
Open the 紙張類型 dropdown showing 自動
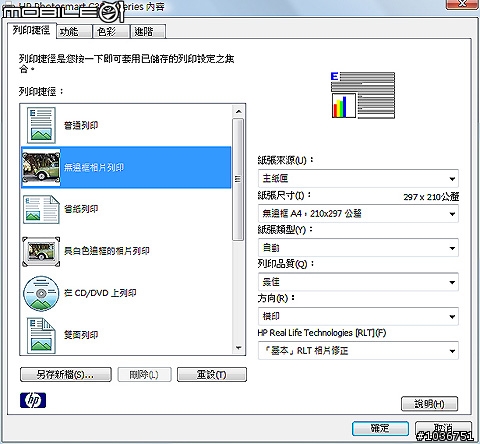tap(358, 248)
